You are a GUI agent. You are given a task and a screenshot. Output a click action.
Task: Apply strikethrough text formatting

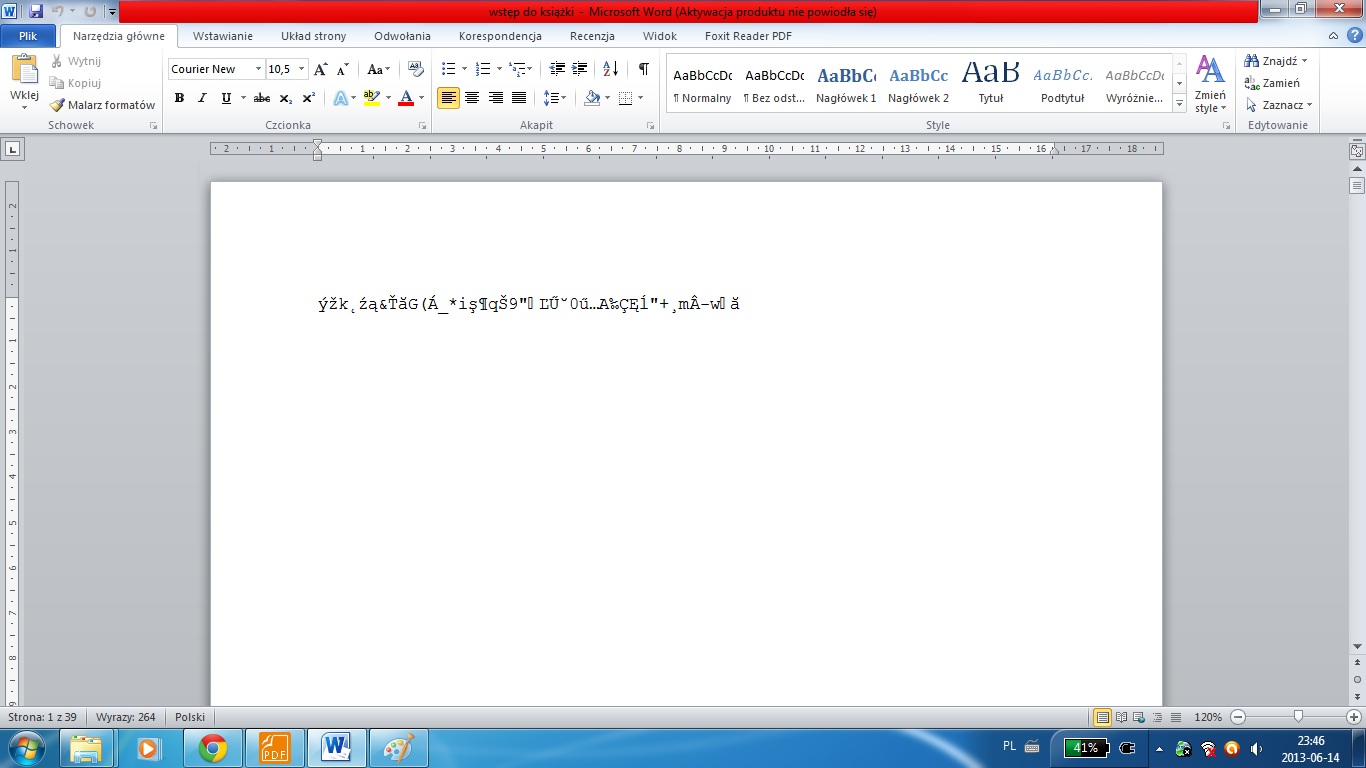(262, 98)
